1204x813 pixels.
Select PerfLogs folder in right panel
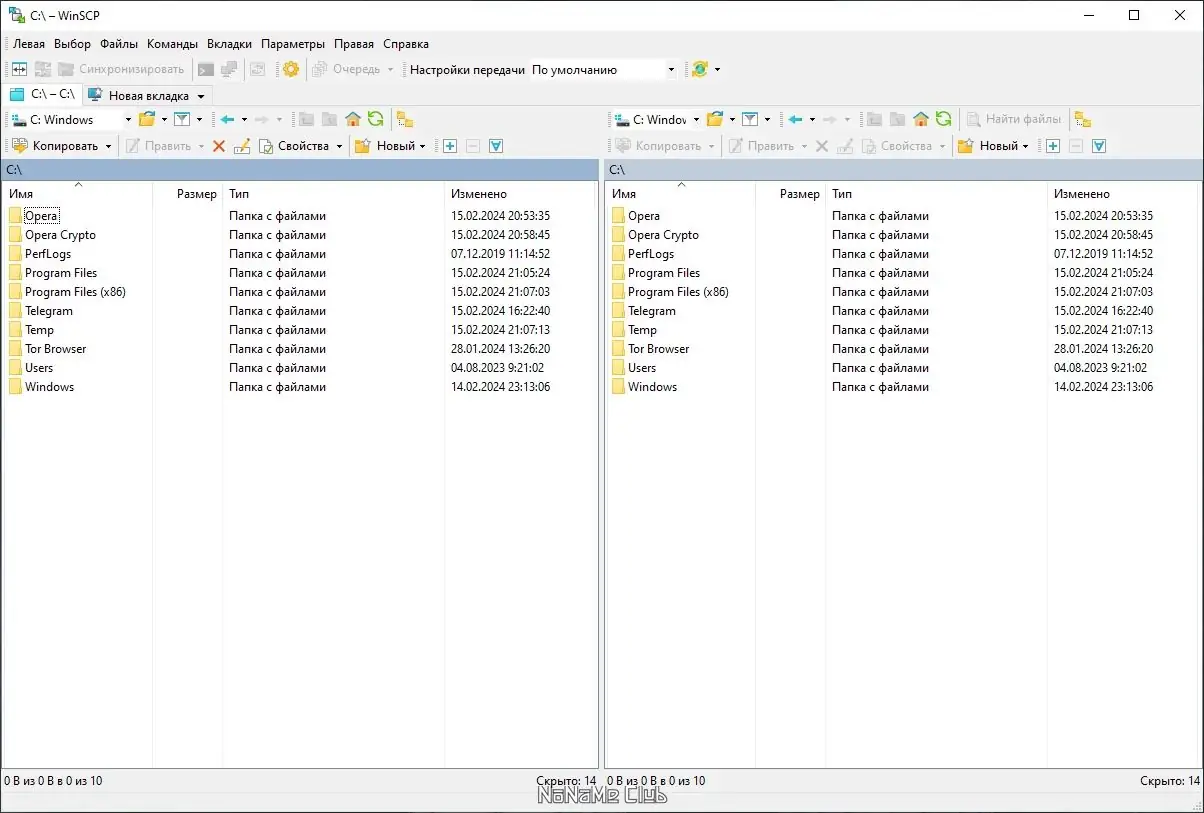pos(651,254)
